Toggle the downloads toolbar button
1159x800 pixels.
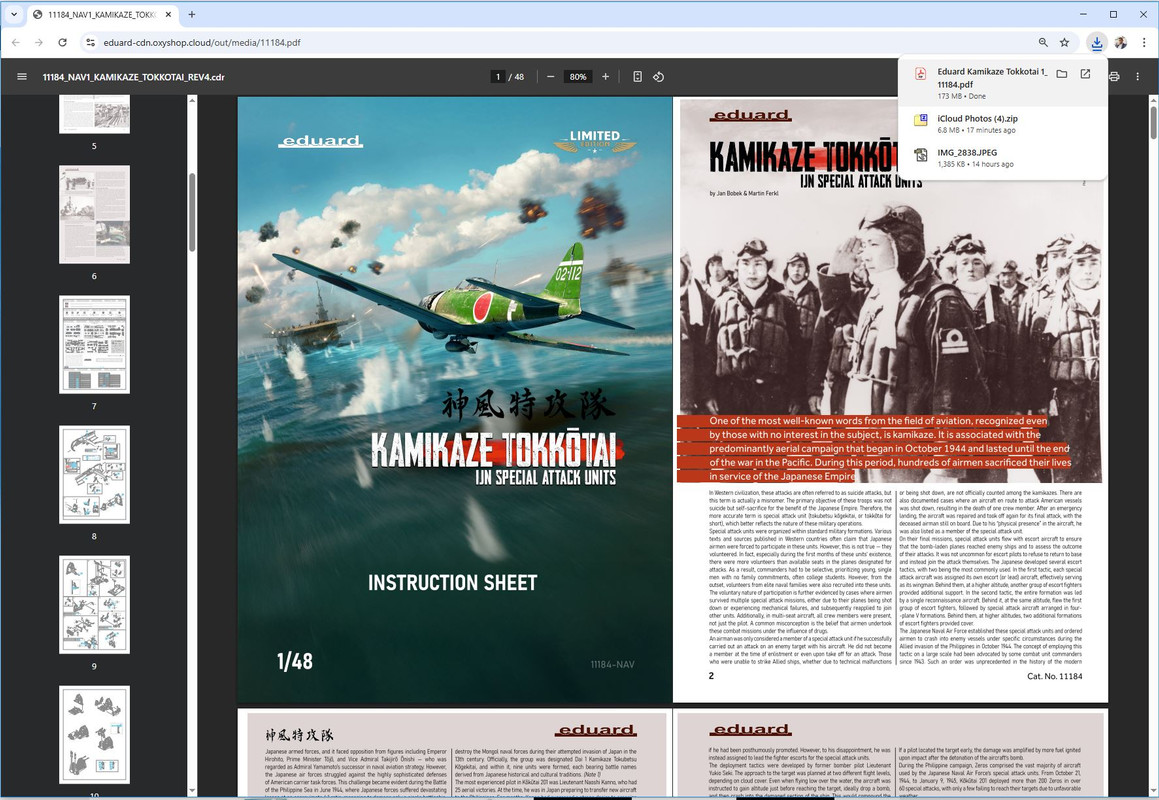(1096, 42)
